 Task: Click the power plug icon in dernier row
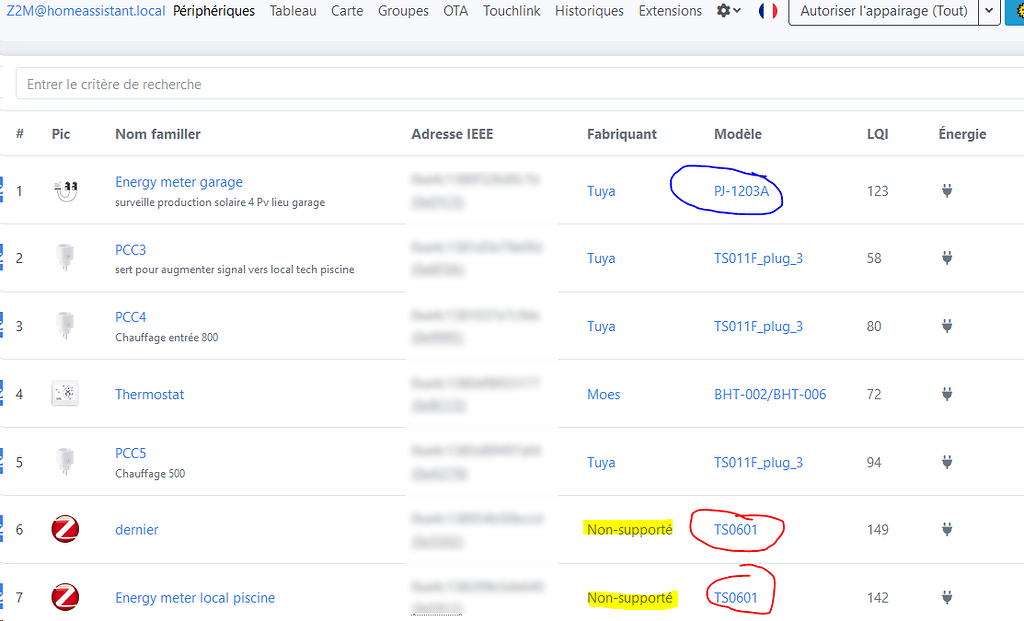[947, 530]
